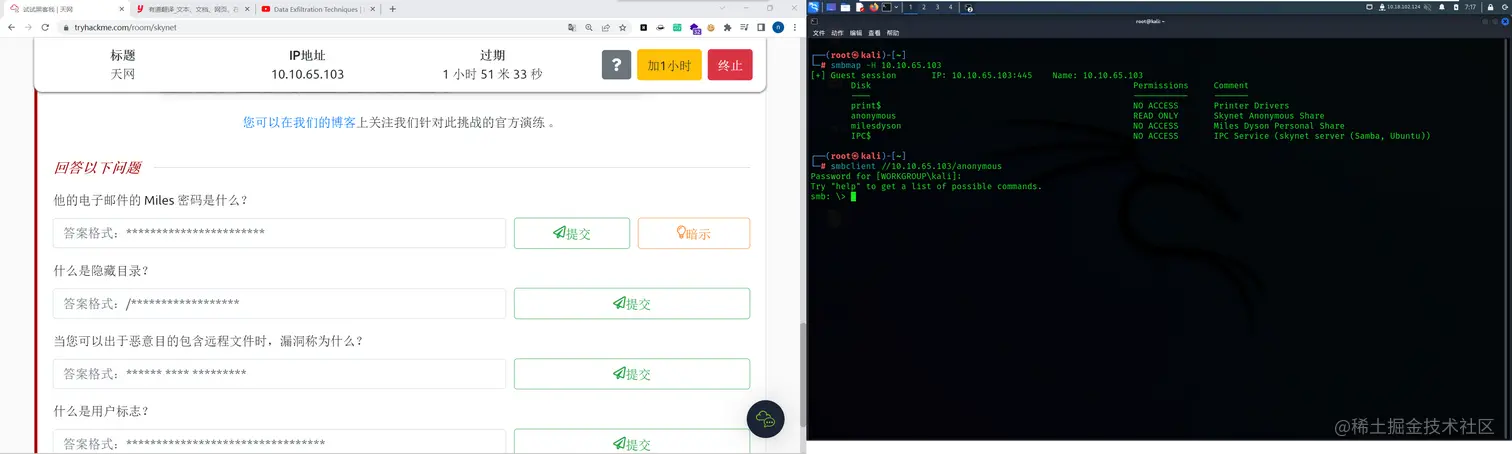Open the terminal 帮助 menu

[892, 33]
